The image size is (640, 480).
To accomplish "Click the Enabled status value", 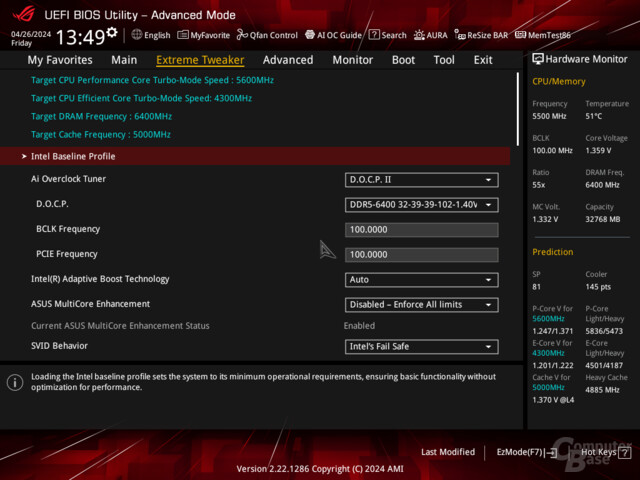I will coord(359,326).
